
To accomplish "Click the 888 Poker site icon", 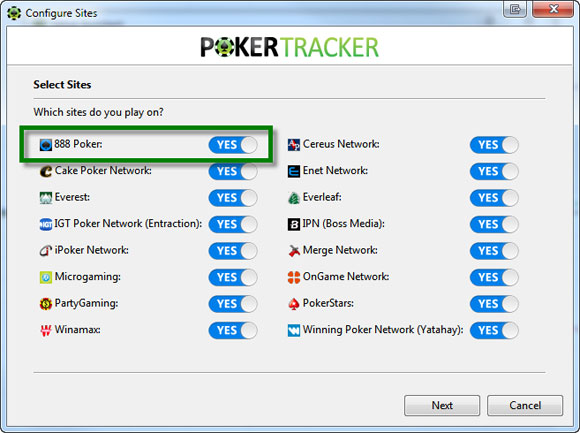I will coord(46,145).
